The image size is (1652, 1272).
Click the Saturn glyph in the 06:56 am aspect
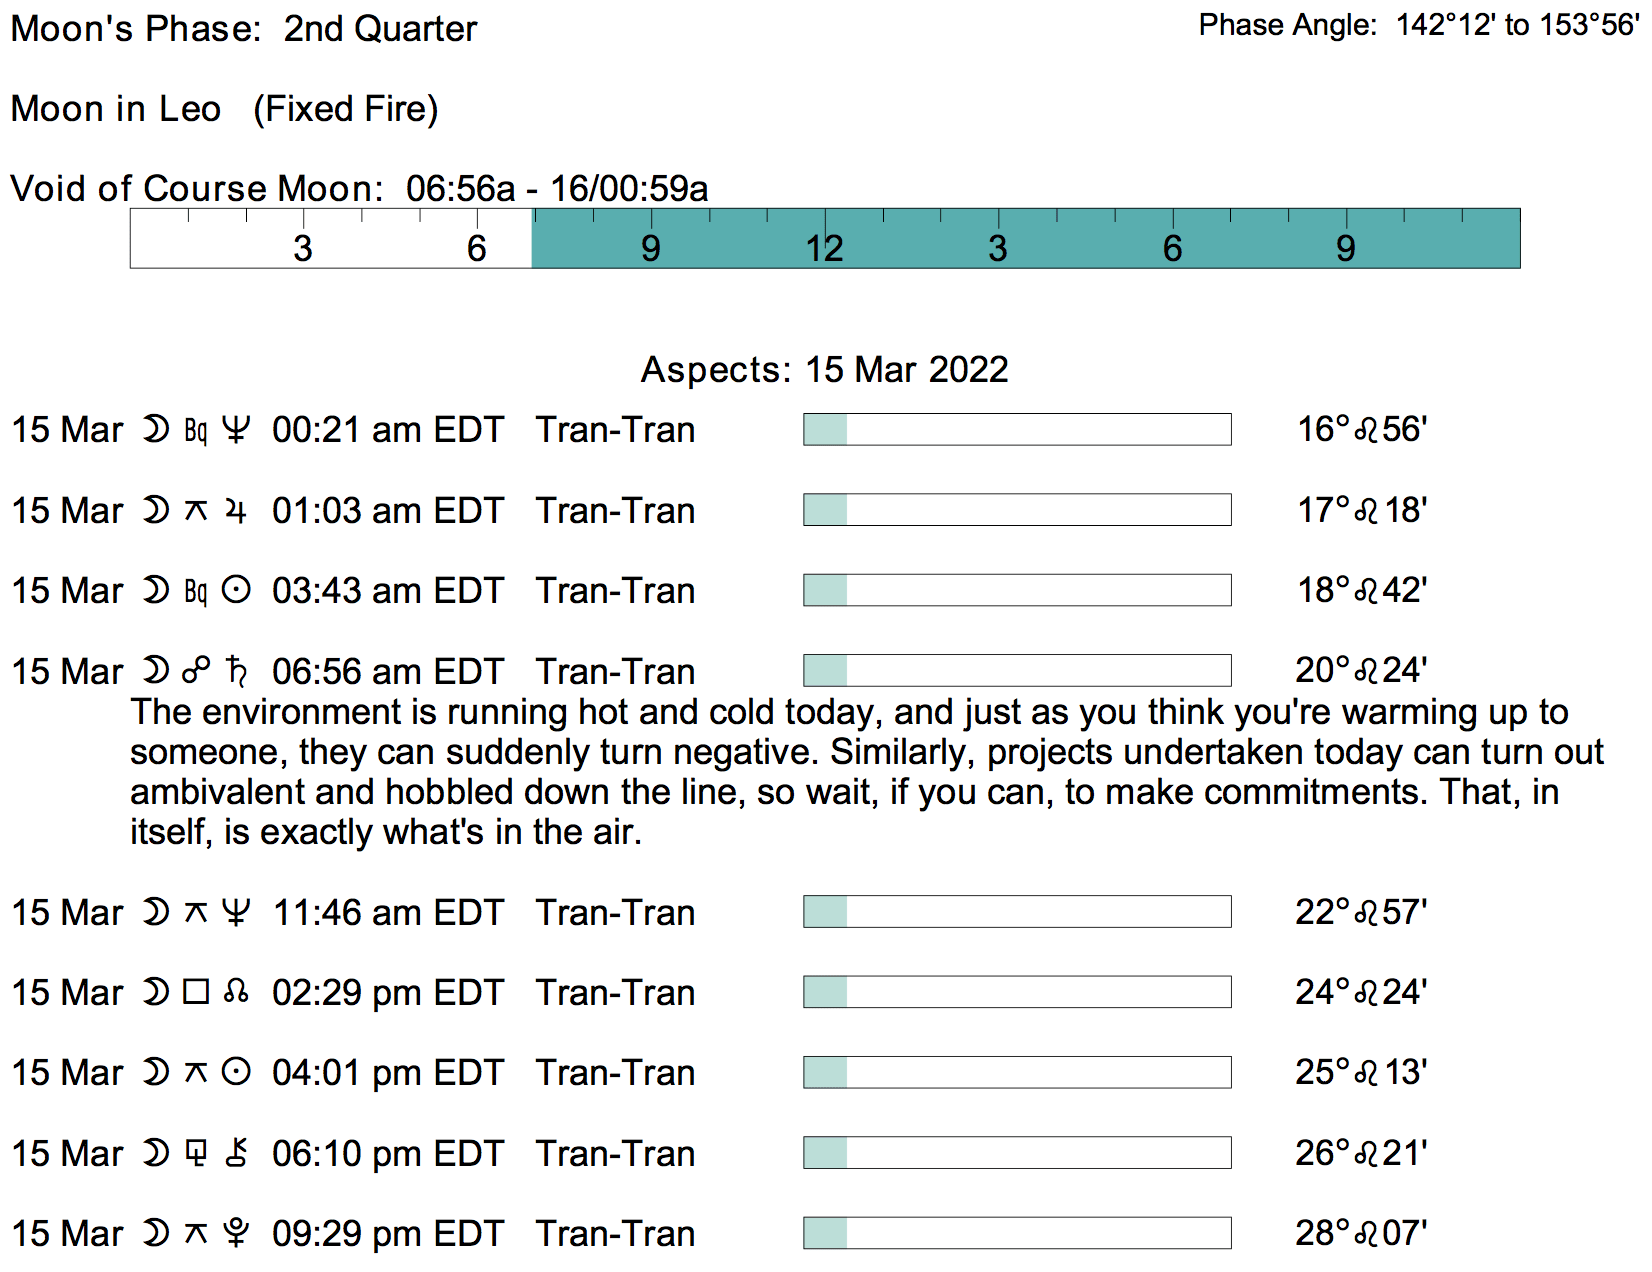tap(236, 671)
